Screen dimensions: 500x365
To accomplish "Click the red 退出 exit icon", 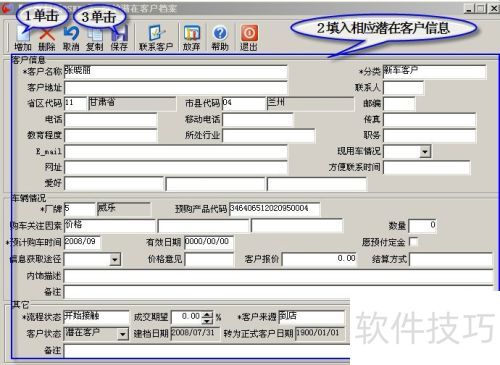I will coord(249,33).
